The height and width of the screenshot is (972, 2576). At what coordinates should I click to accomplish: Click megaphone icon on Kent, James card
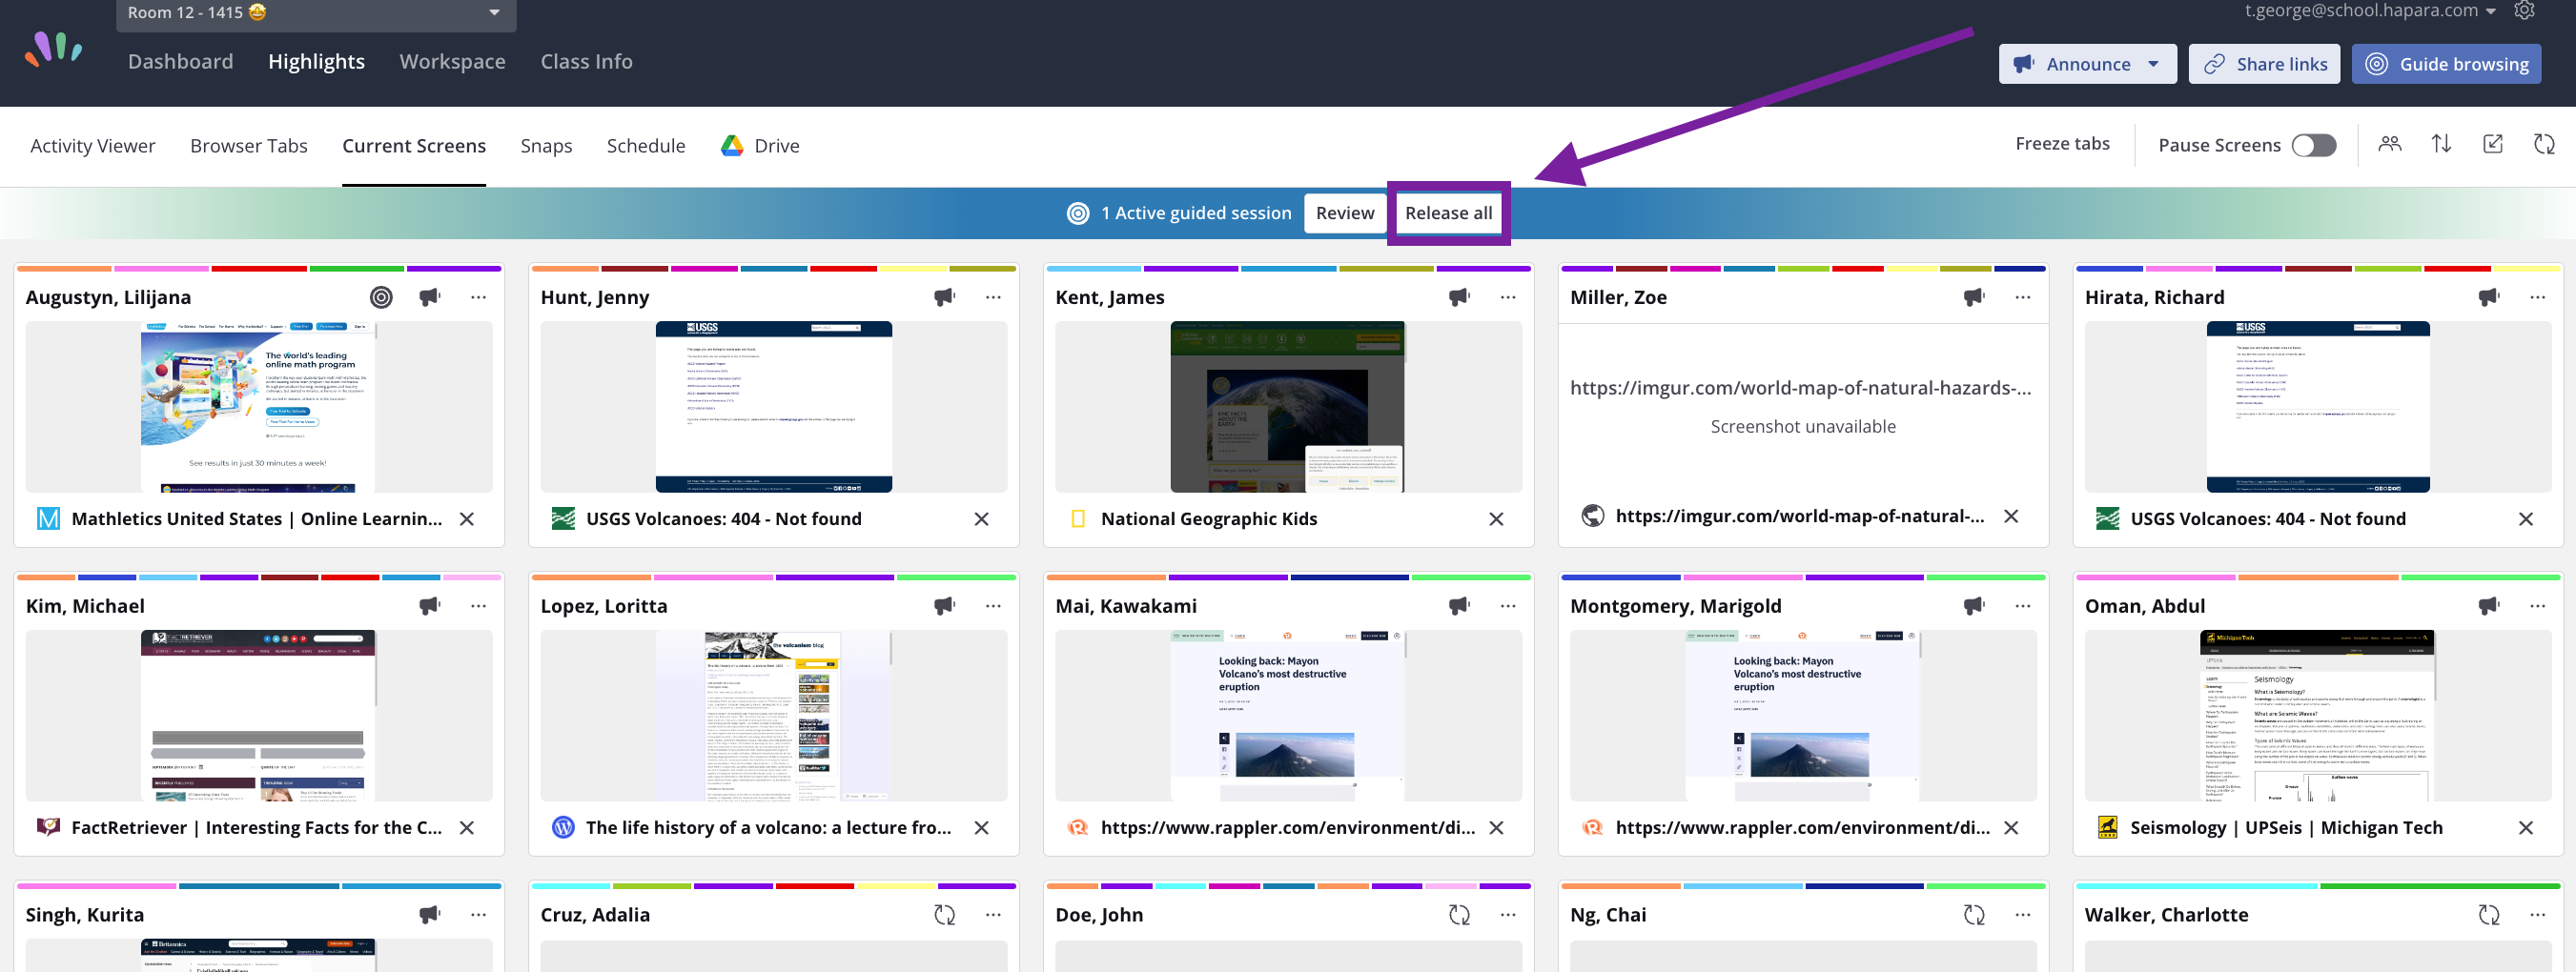click(x=1459, y=297)
